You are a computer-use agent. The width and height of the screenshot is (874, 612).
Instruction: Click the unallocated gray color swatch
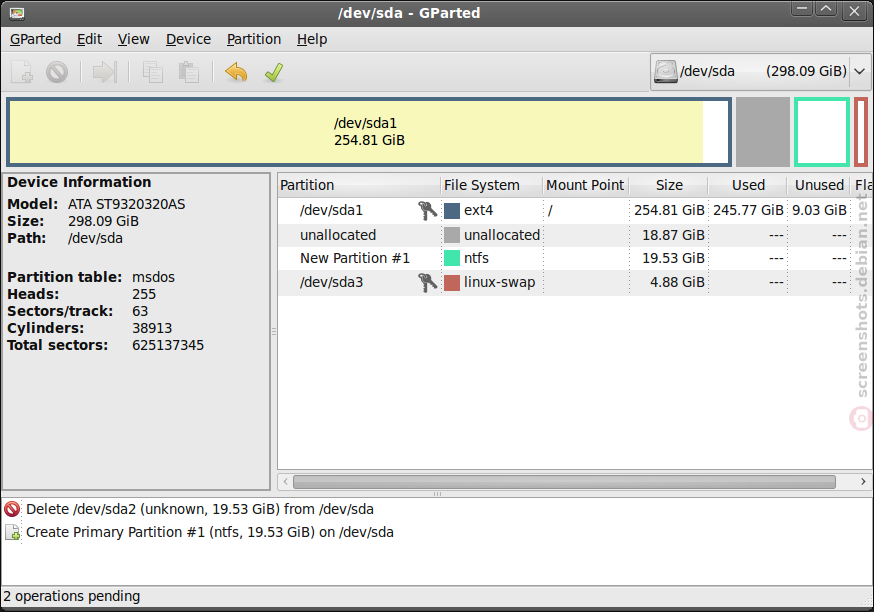452,235
